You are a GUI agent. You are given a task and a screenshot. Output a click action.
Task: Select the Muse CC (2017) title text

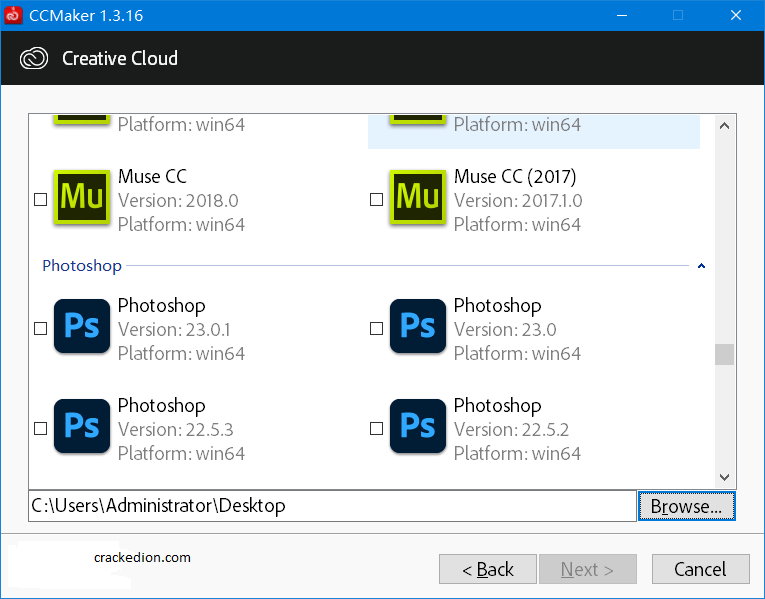515,176
